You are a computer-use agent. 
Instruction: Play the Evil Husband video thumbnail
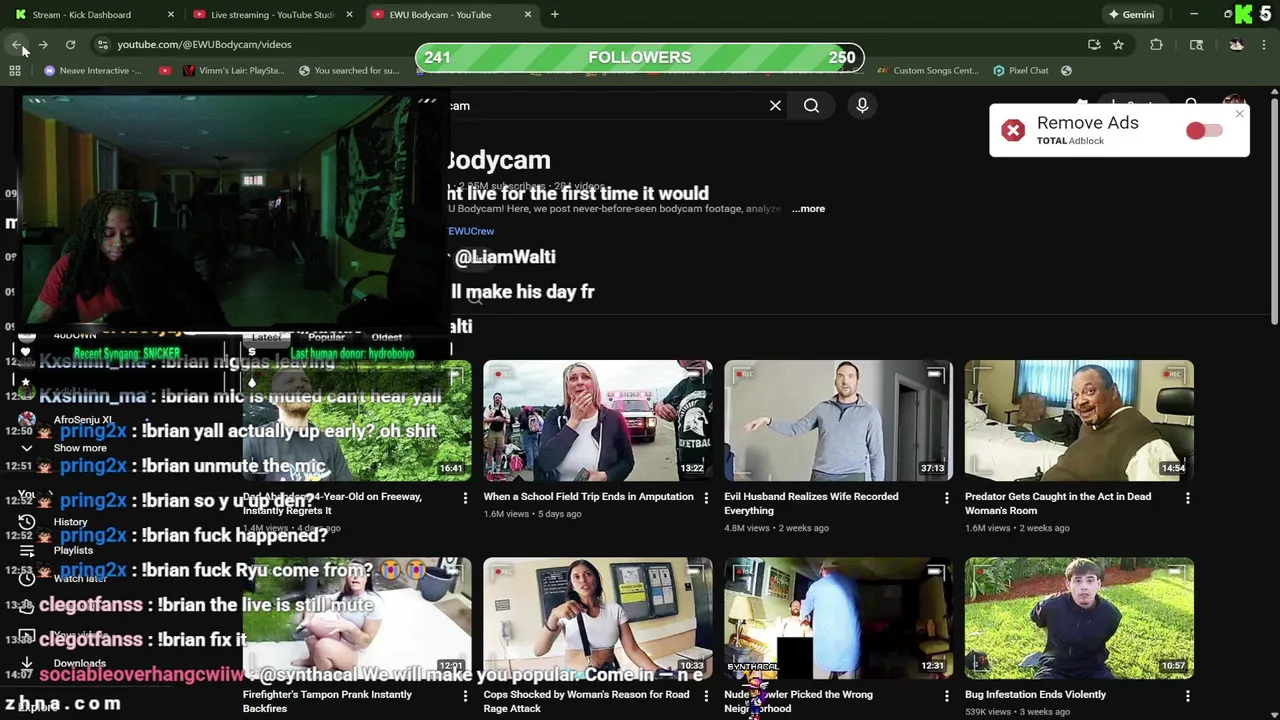pos(839,420)
